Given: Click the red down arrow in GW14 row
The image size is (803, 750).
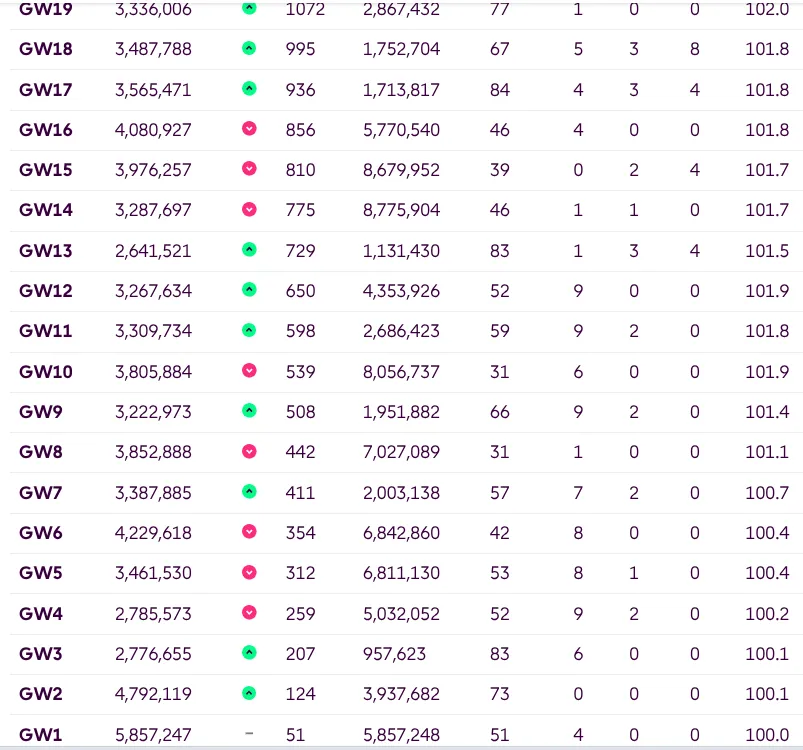Looking at the screenshot, I should [249, 209].
